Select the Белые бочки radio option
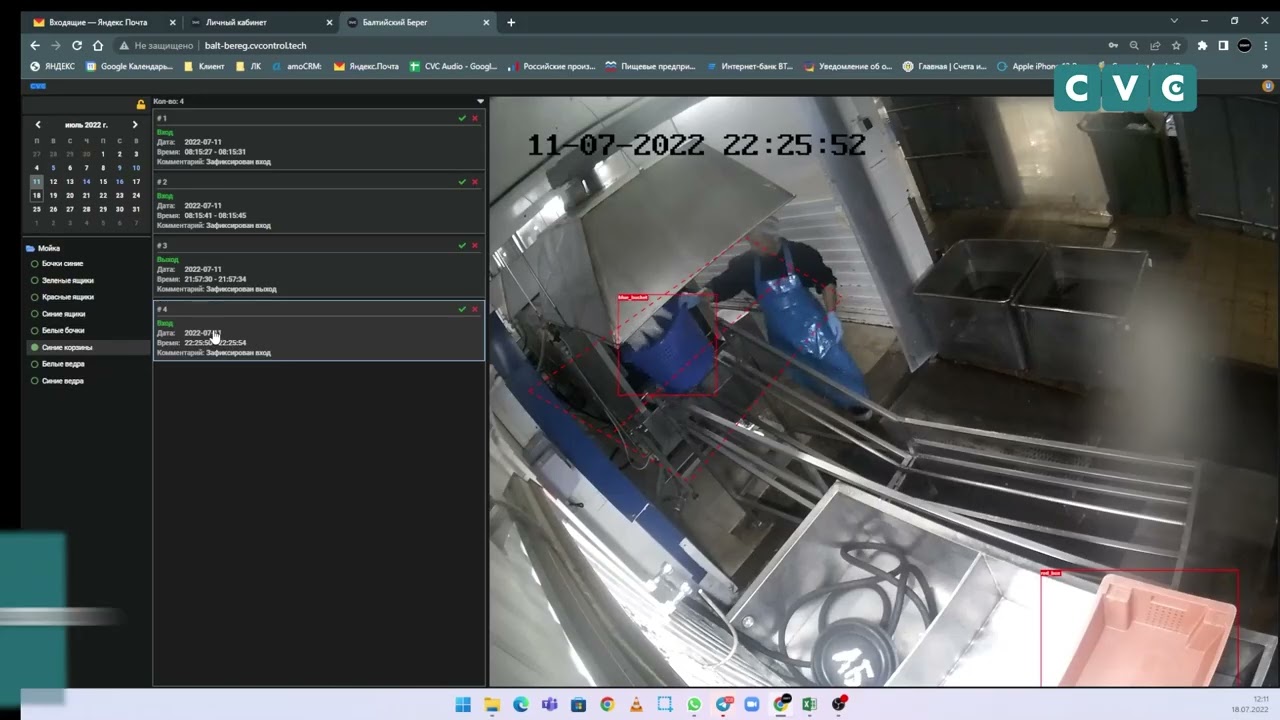This screenshot has width=1280, height=720. pos(35,330)
